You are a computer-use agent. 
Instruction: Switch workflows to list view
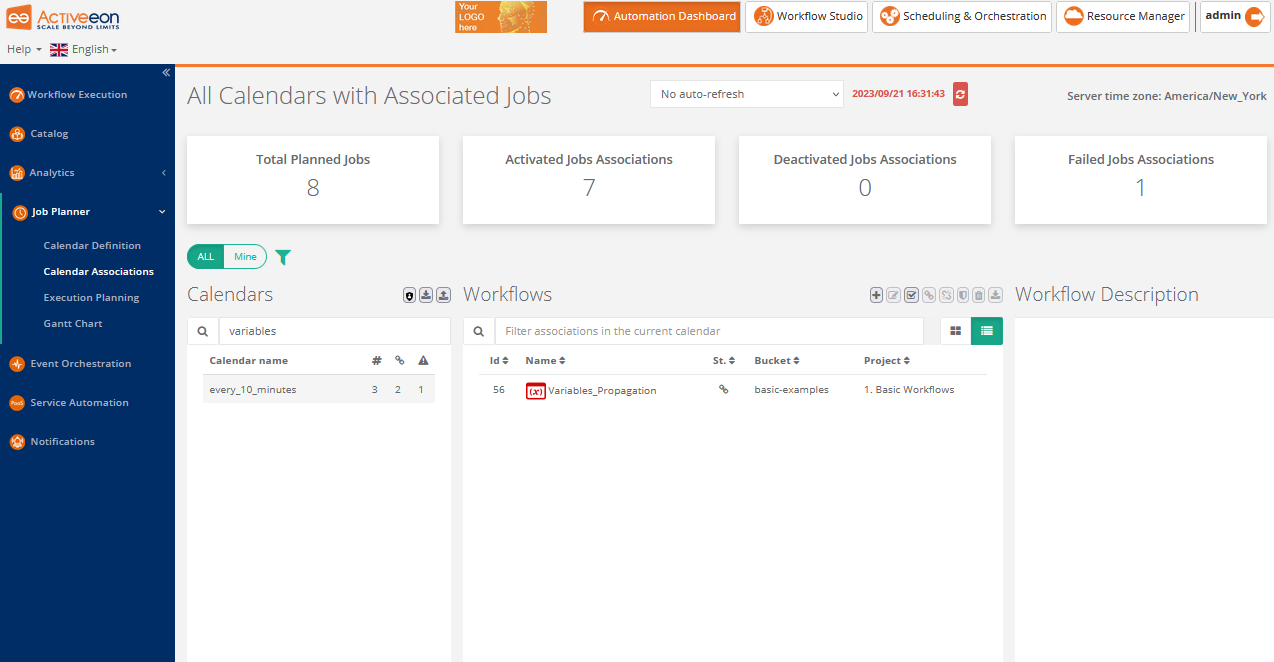[987, 331]
